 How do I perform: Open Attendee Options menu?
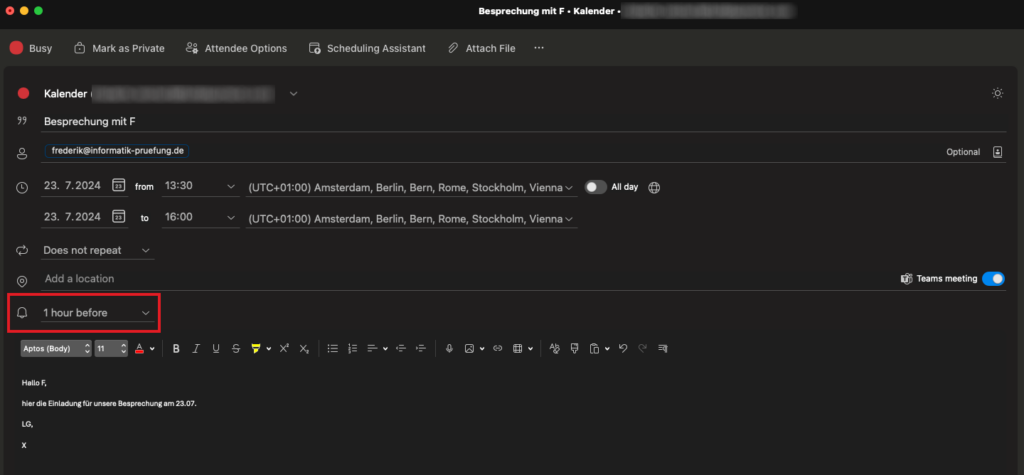coord(236,48)
